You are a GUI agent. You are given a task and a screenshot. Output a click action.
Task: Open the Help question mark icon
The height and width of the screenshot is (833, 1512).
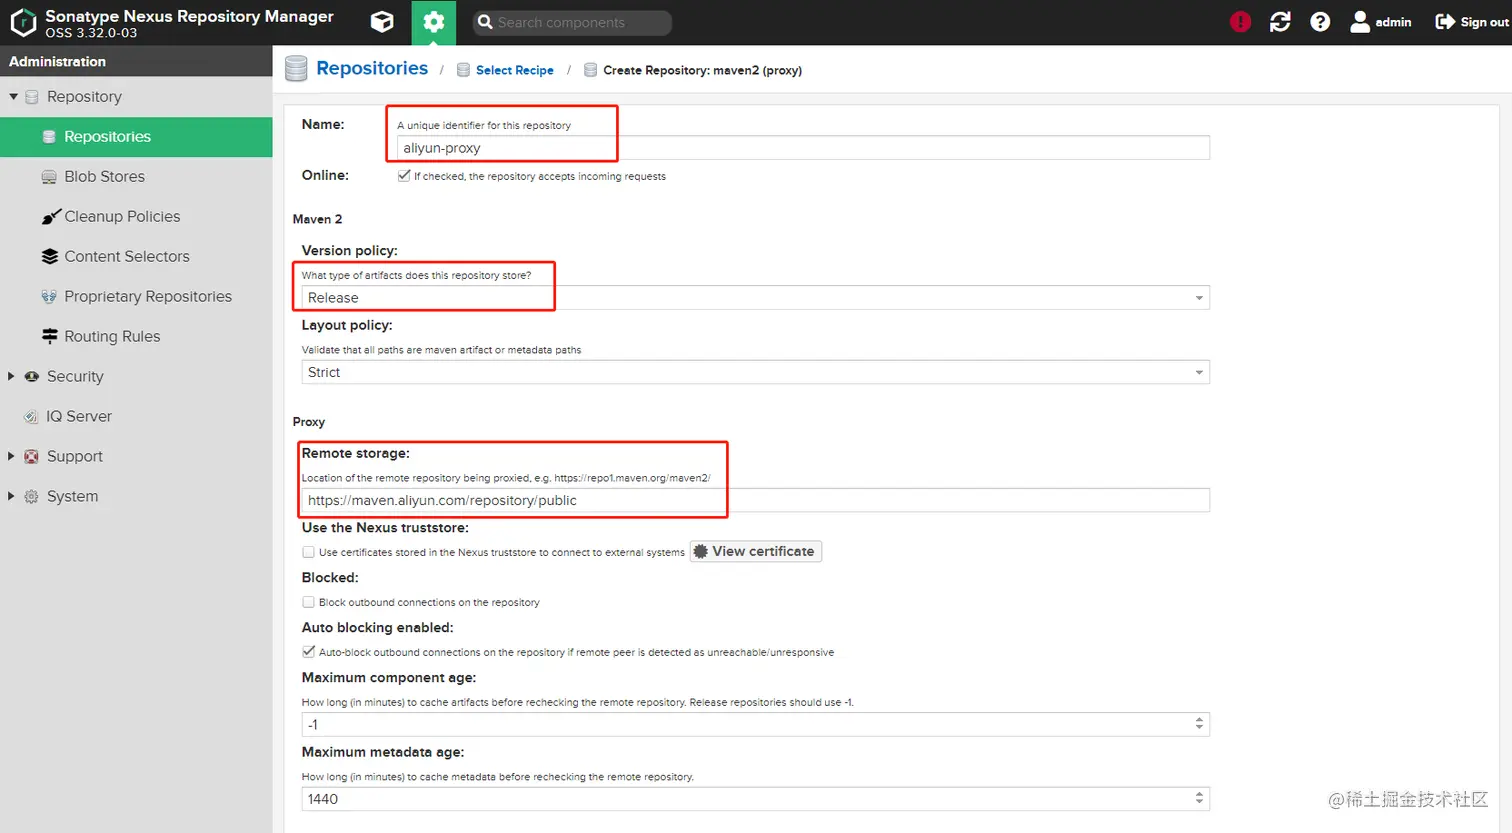pos(1320,22)
